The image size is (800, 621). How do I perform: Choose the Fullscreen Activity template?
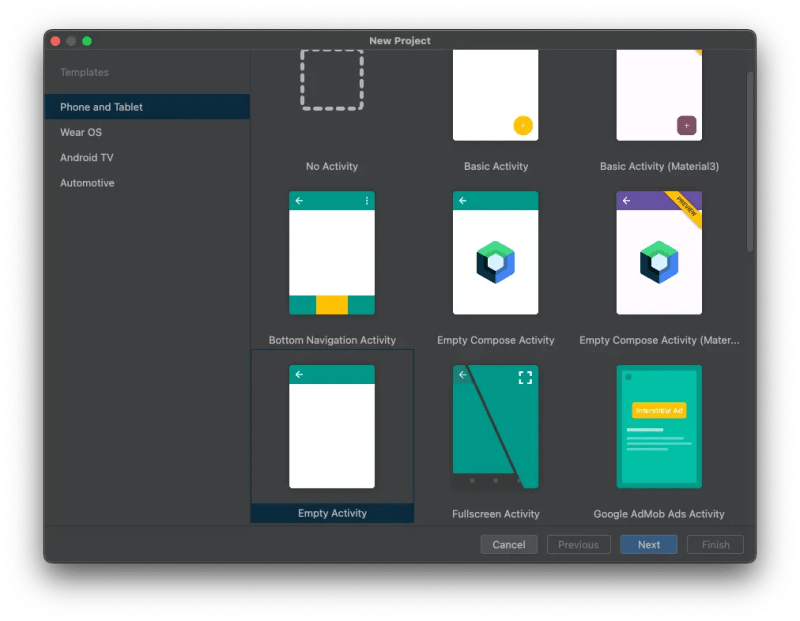pyautogui.click(x=495, y=427)
